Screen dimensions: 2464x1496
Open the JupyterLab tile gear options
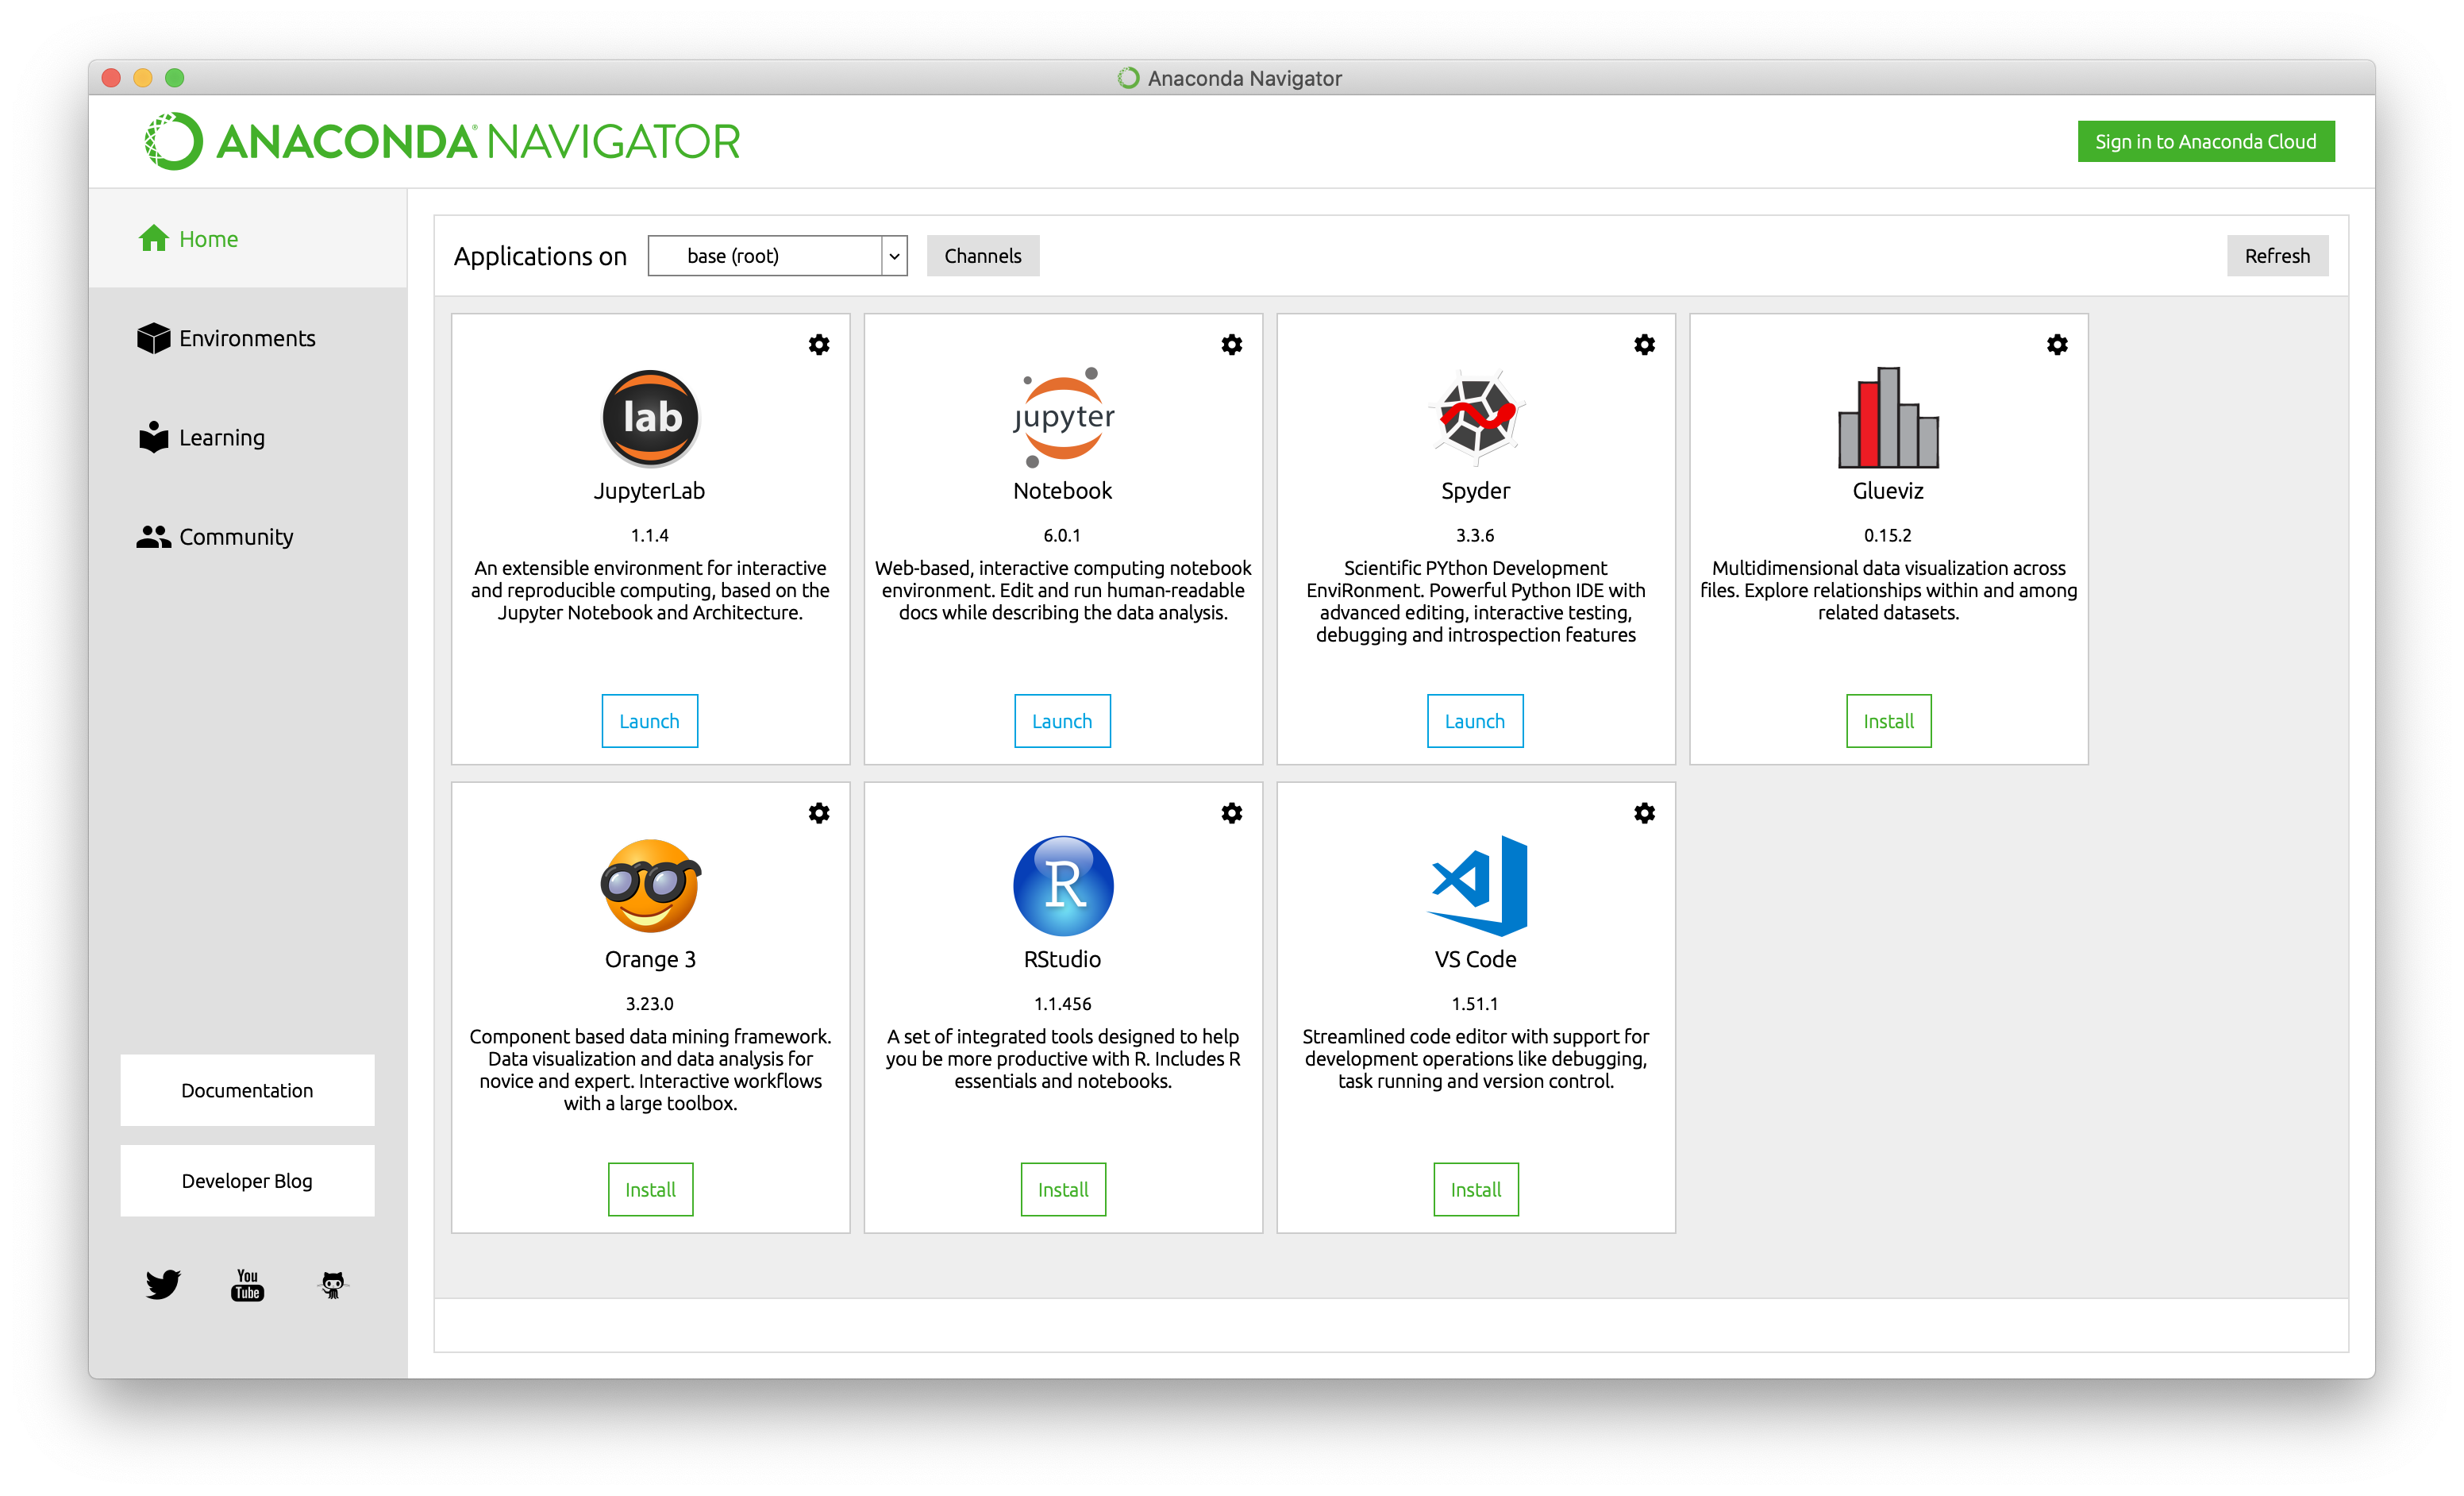tap(819, 345)
